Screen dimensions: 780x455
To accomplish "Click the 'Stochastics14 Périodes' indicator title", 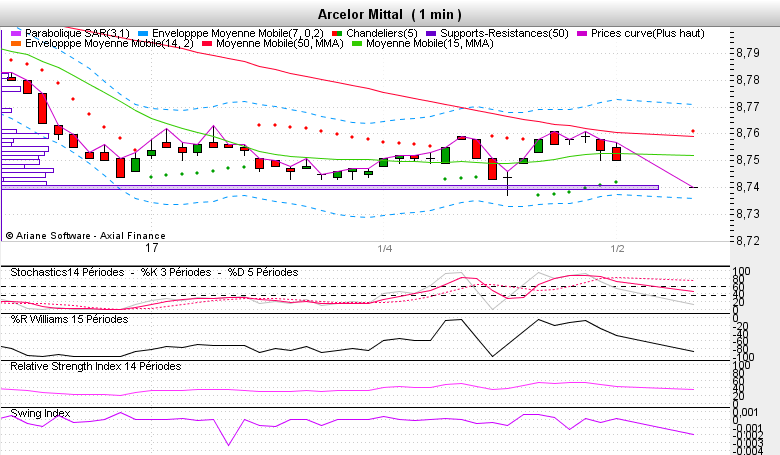I will tap(67, 273).
